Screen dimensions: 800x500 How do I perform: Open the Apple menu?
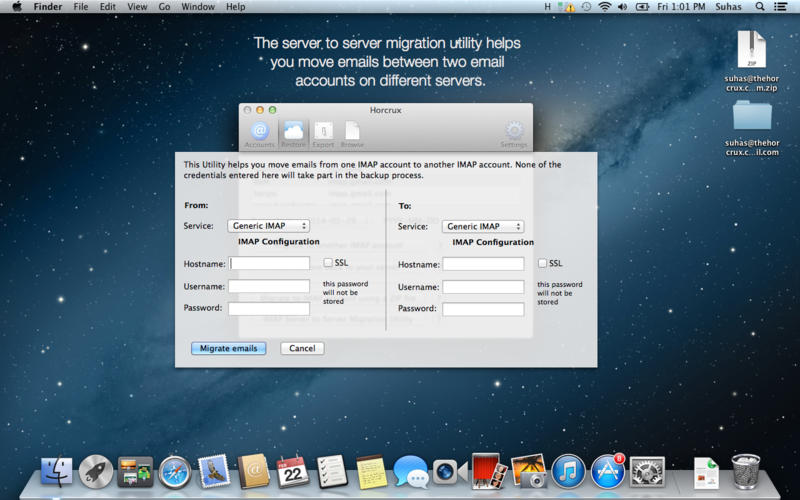pos(17,7)
